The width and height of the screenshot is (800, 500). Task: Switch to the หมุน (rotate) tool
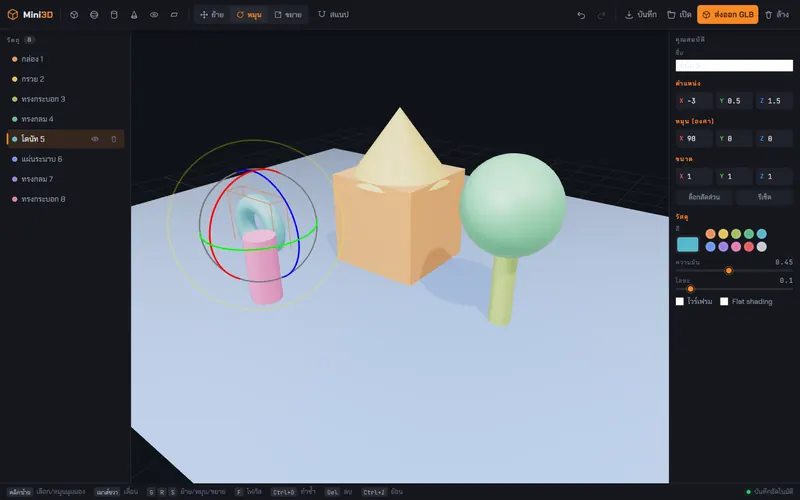coord(249,15)
